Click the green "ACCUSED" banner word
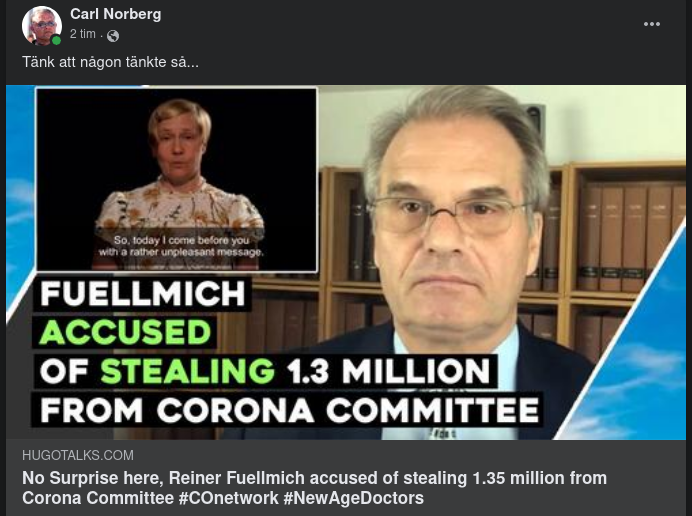 coord(125,333)
